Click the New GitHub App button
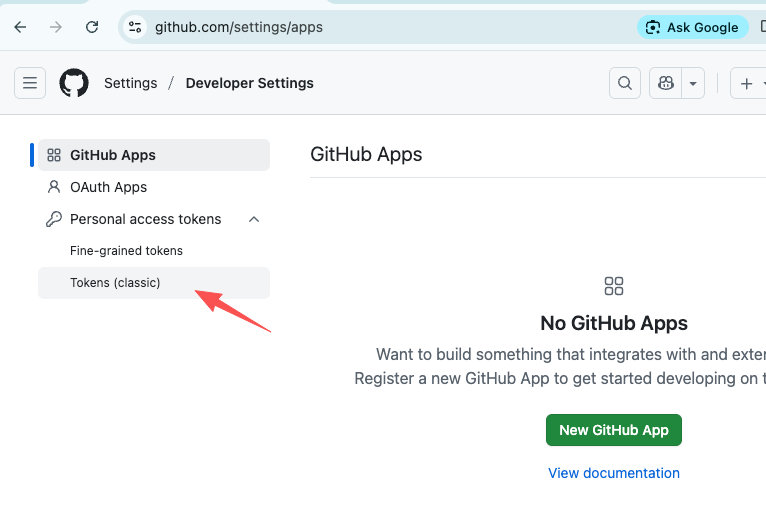766x524 pixels. 614,430
